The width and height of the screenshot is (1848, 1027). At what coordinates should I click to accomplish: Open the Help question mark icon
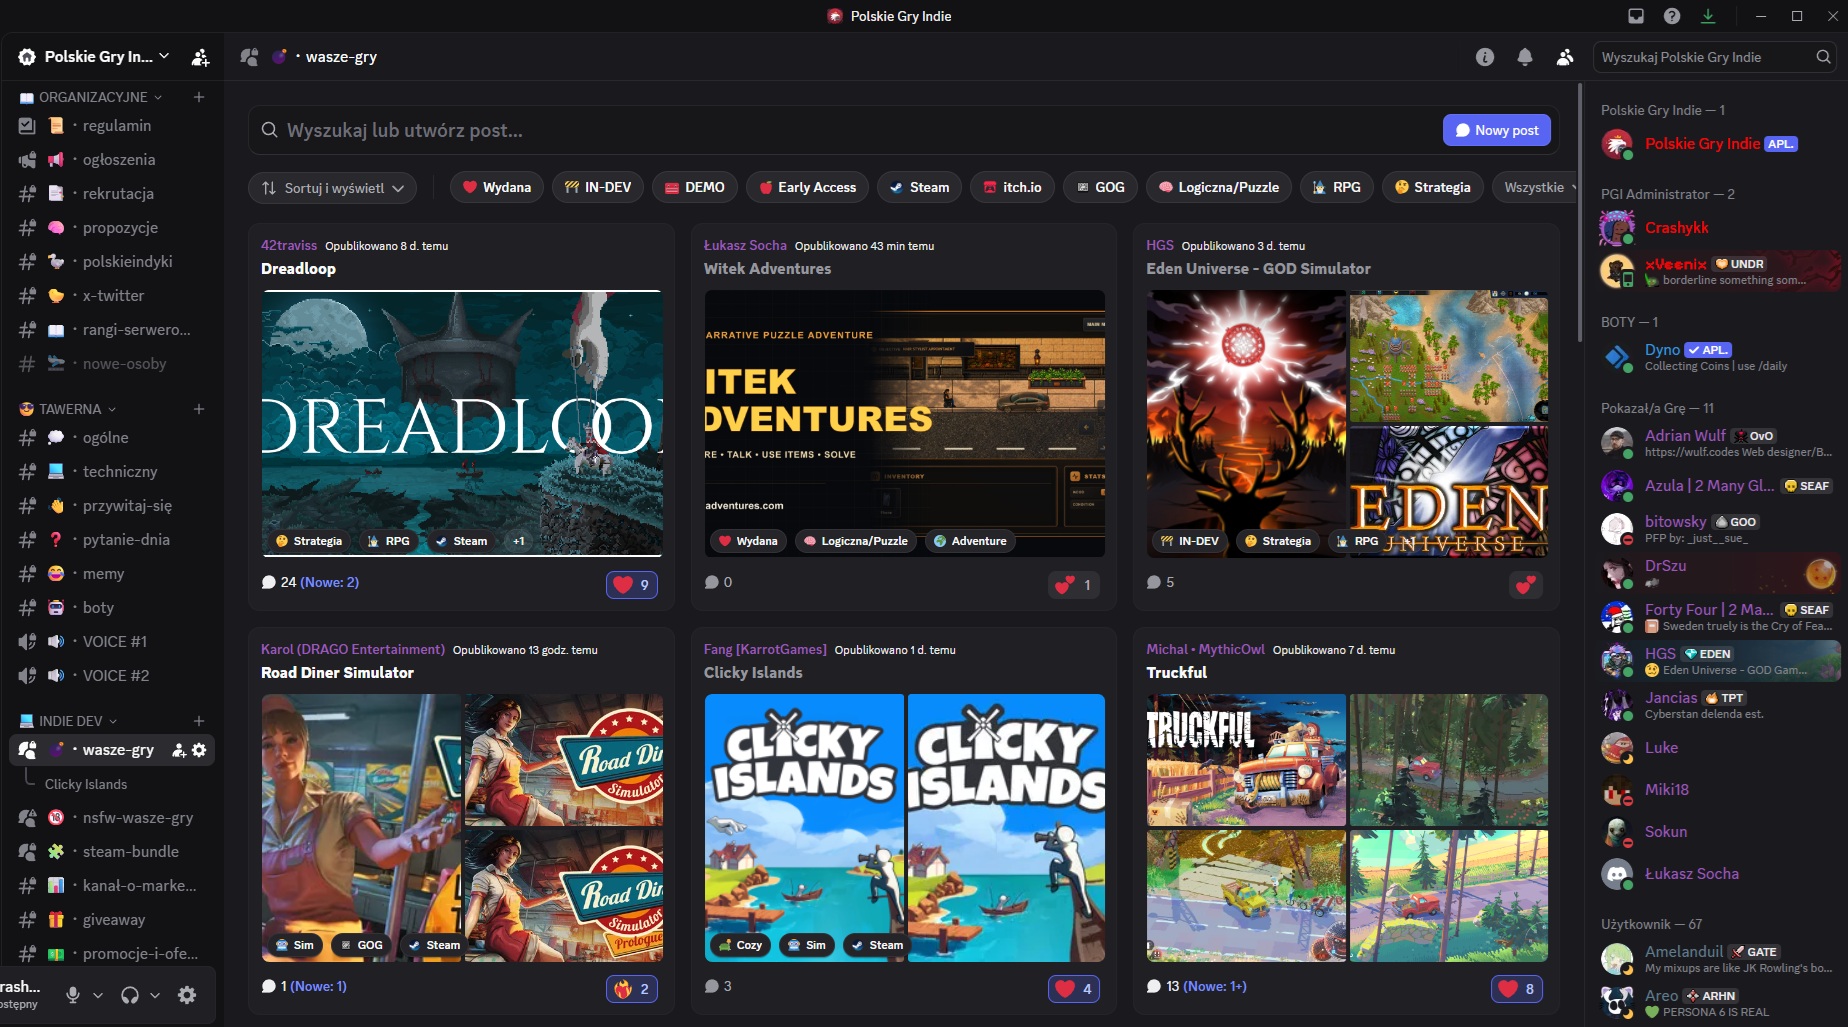pyautogui.click(x=1672, y=16)
